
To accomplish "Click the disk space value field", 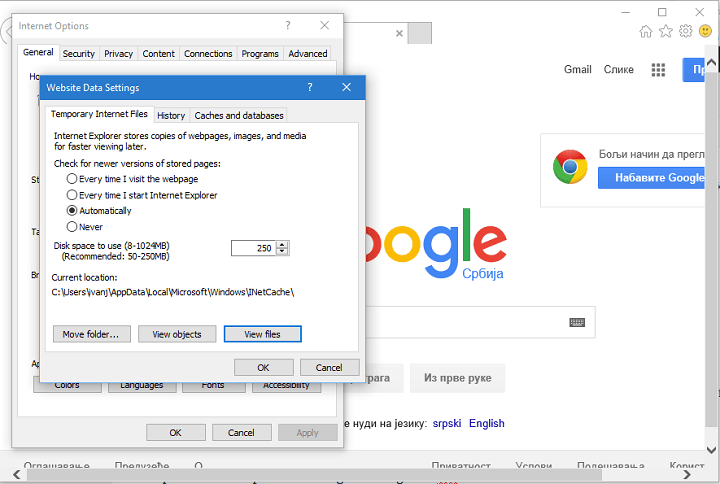I will click(x=254, y=248).
